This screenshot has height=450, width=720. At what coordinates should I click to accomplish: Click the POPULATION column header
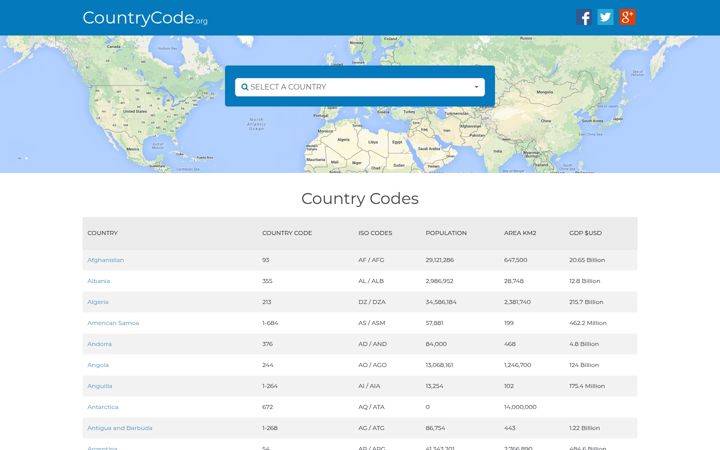(x=446, y=233)
